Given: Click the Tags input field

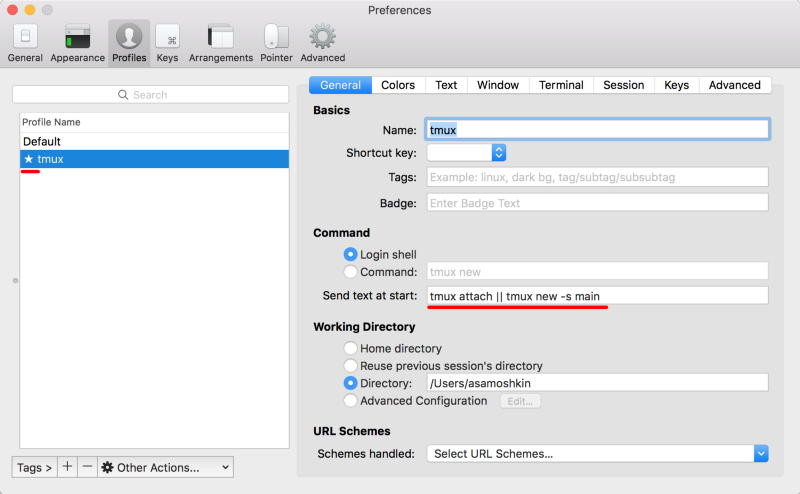Looking at the screenshot, I should 597,177.
